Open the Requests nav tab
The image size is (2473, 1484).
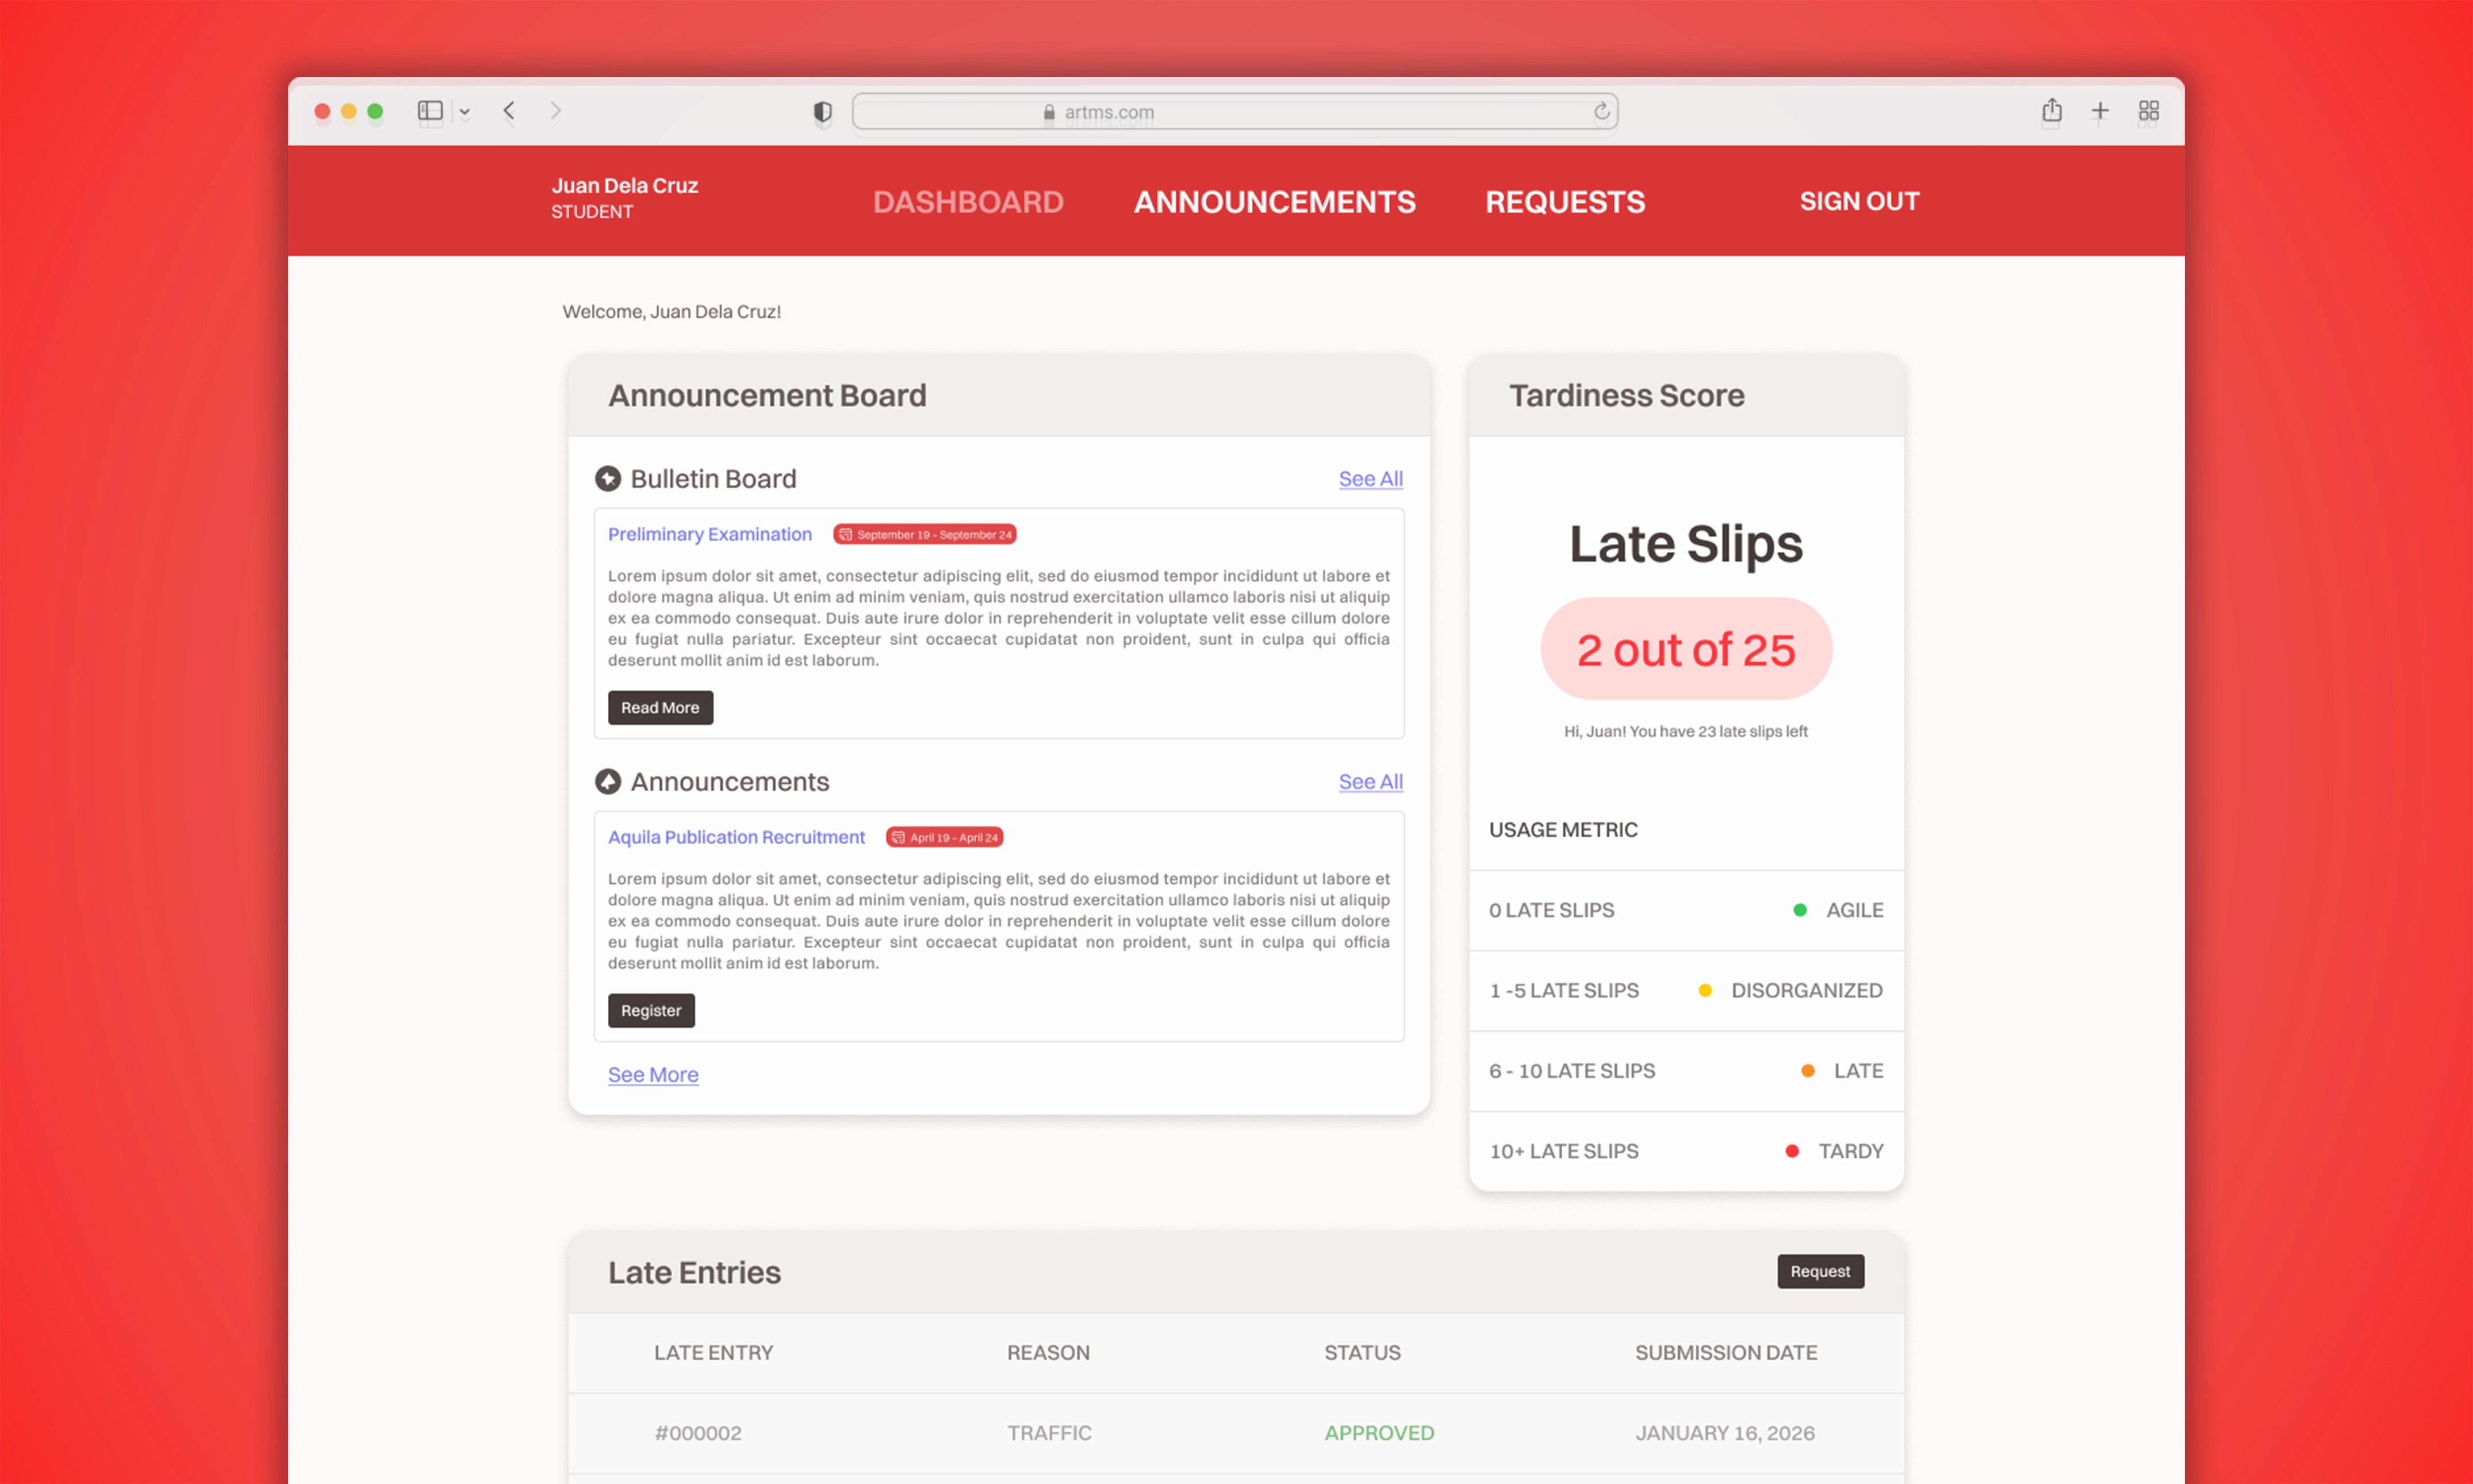click(x=1564, y=202)
